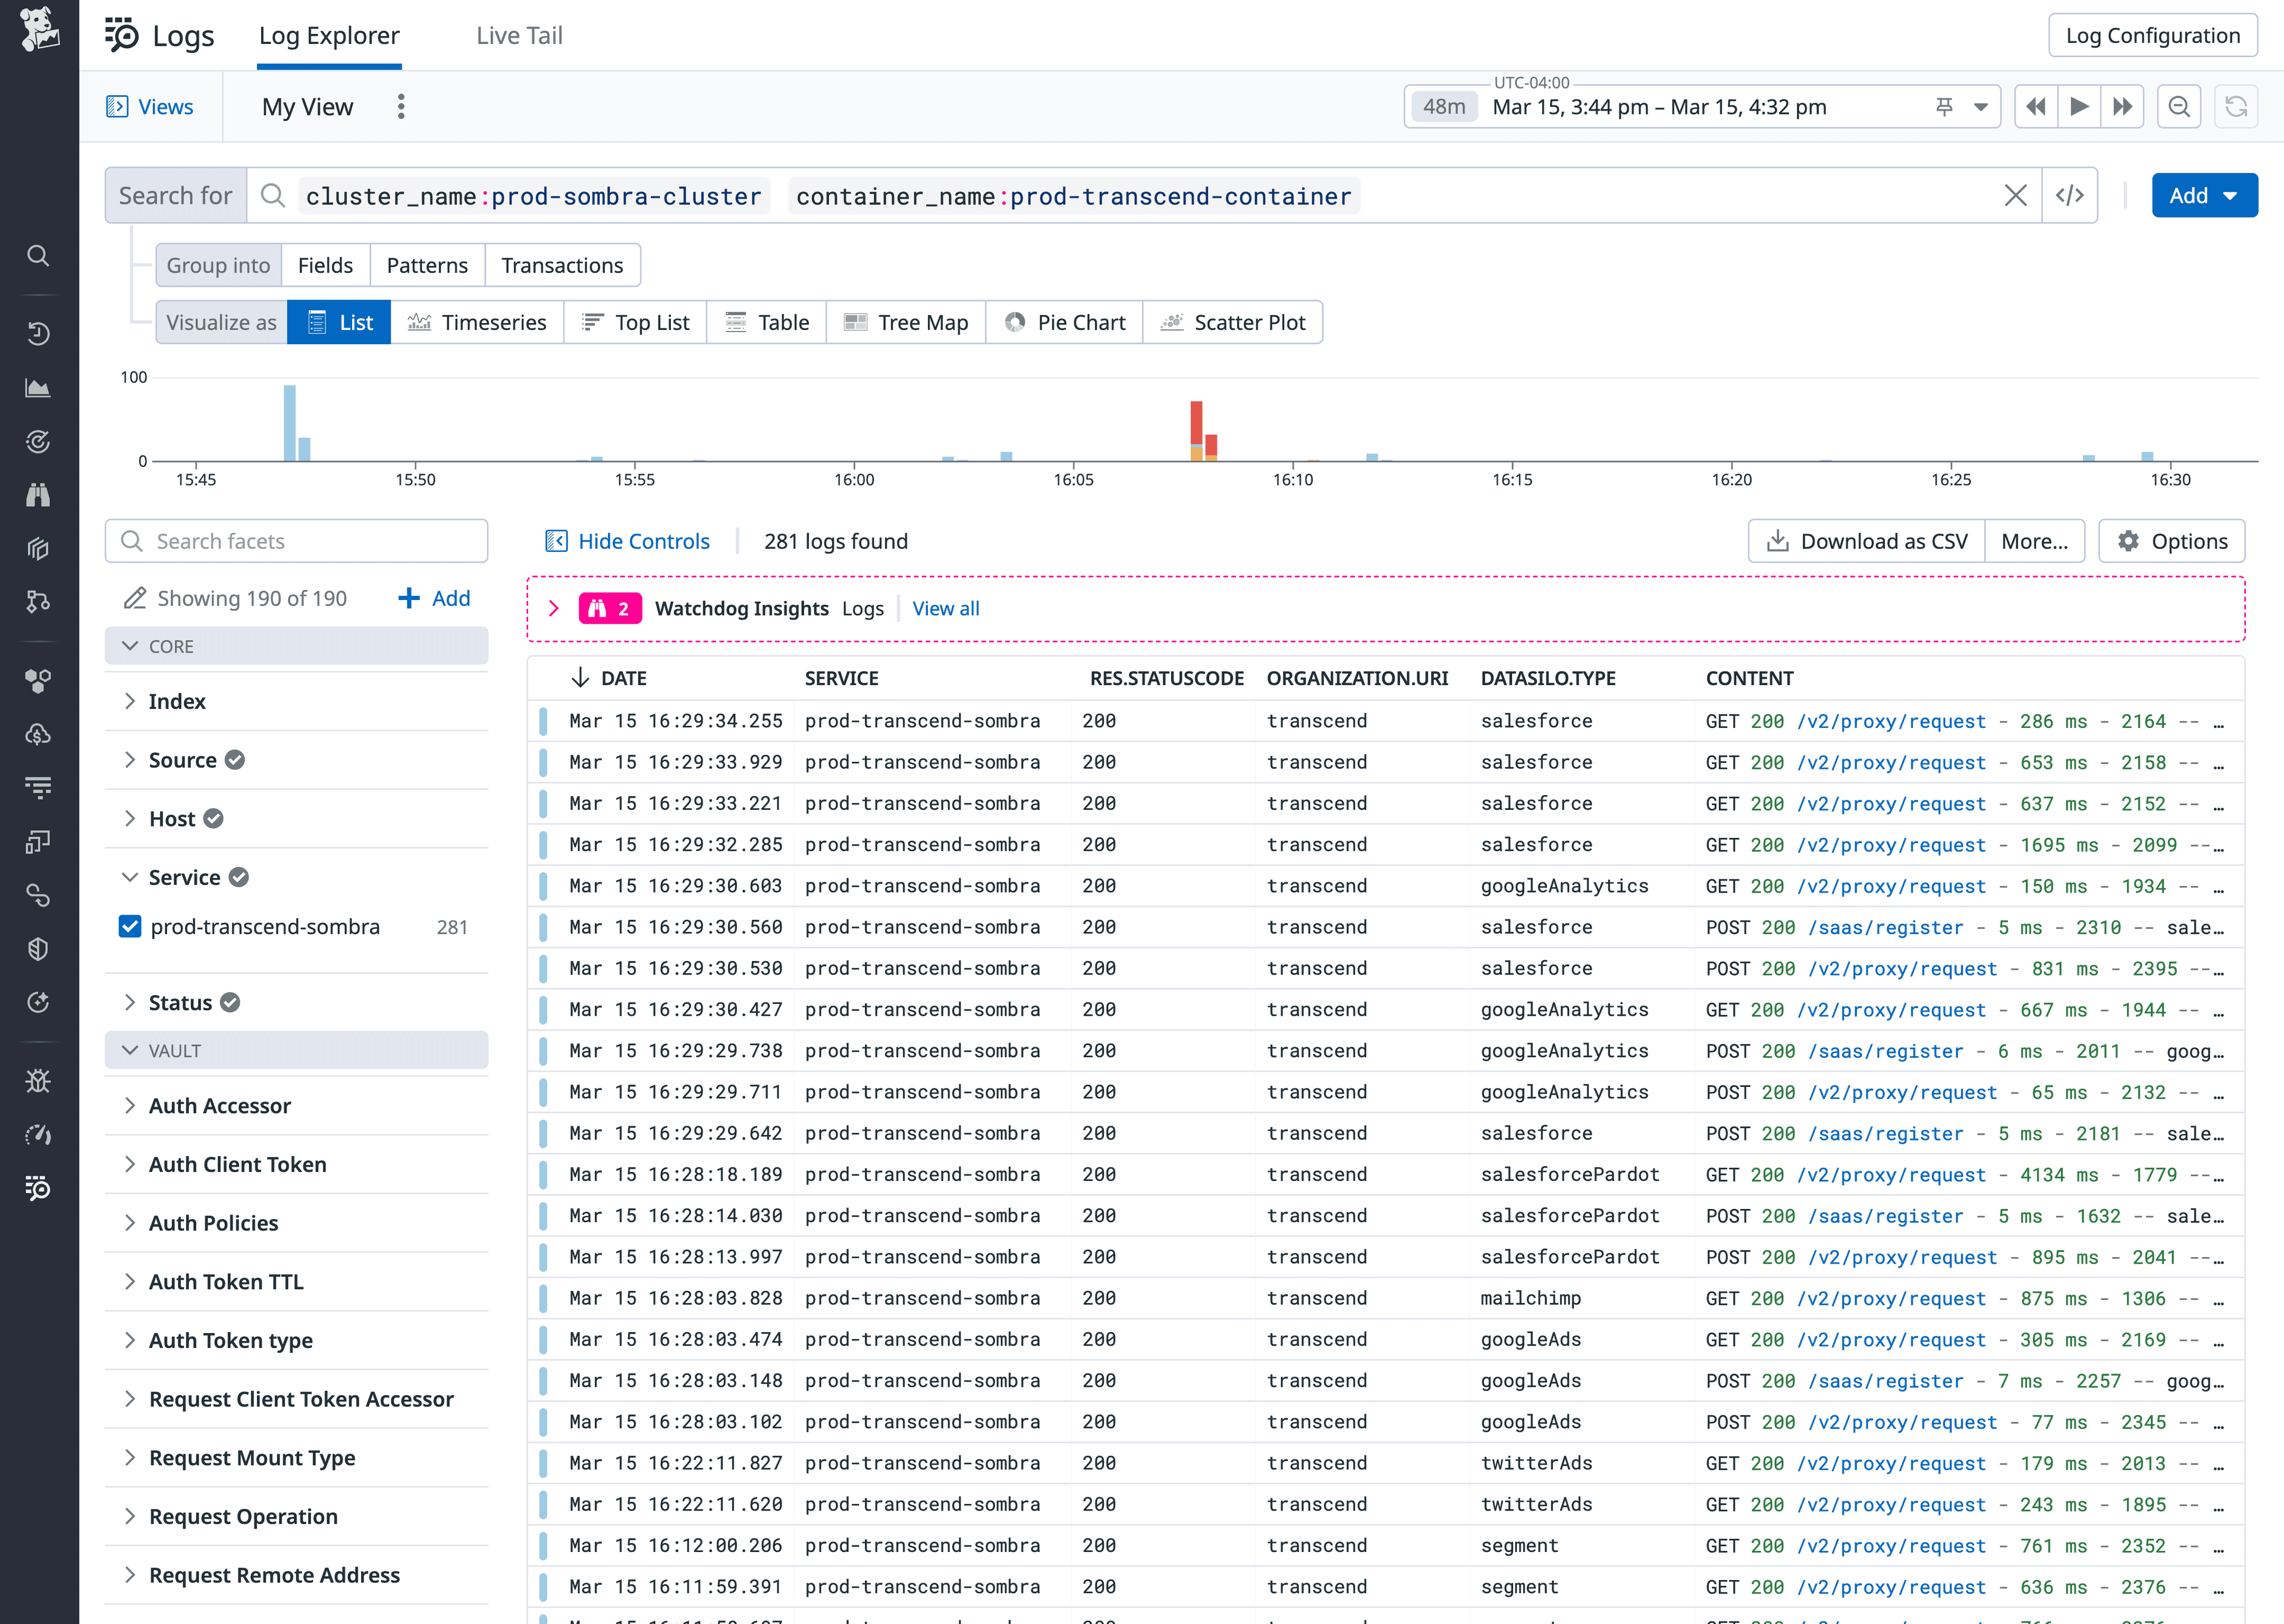2284x1624 pixels.
Task: Expand the Status facet
Action: click(x=180, y=1003)
